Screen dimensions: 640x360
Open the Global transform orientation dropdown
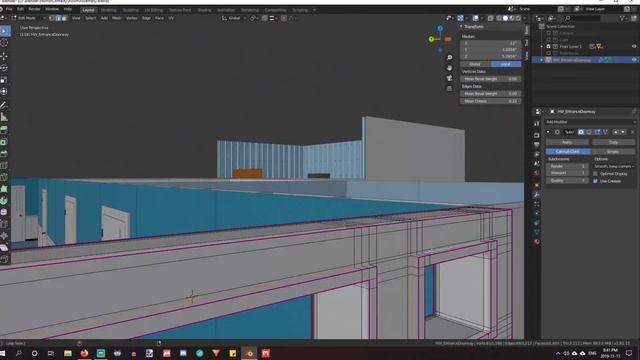point(234,18)
